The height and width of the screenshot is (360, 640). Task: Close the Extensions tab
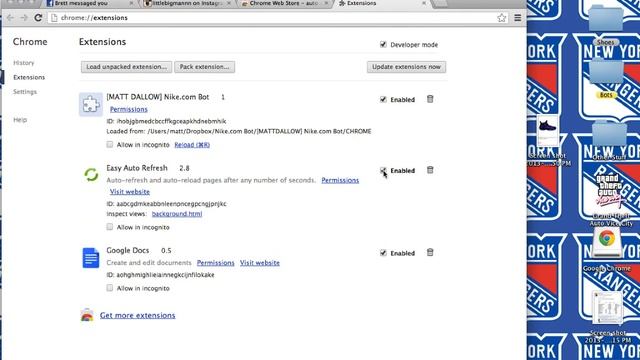tap(424, 3)
